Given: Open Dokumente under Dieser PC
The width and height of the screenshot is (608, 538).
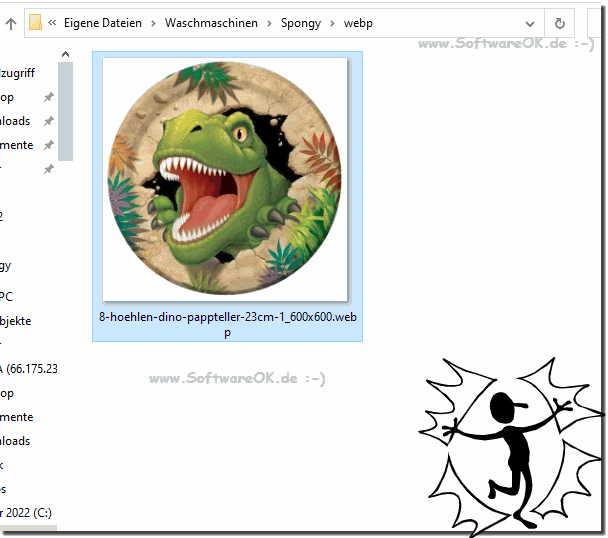Looking at the screenshot, I should (x=17, y=417).
